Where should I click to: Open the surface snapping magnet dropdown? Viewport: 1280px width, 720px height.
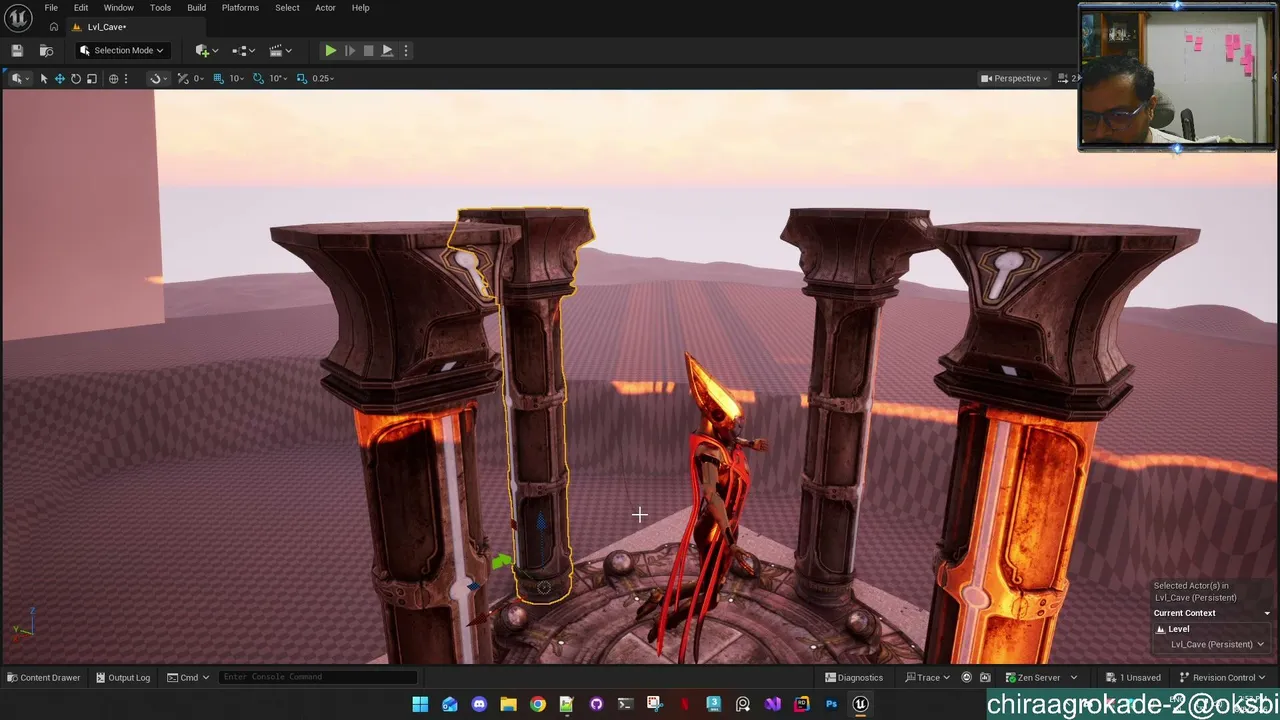click(156, 78)
